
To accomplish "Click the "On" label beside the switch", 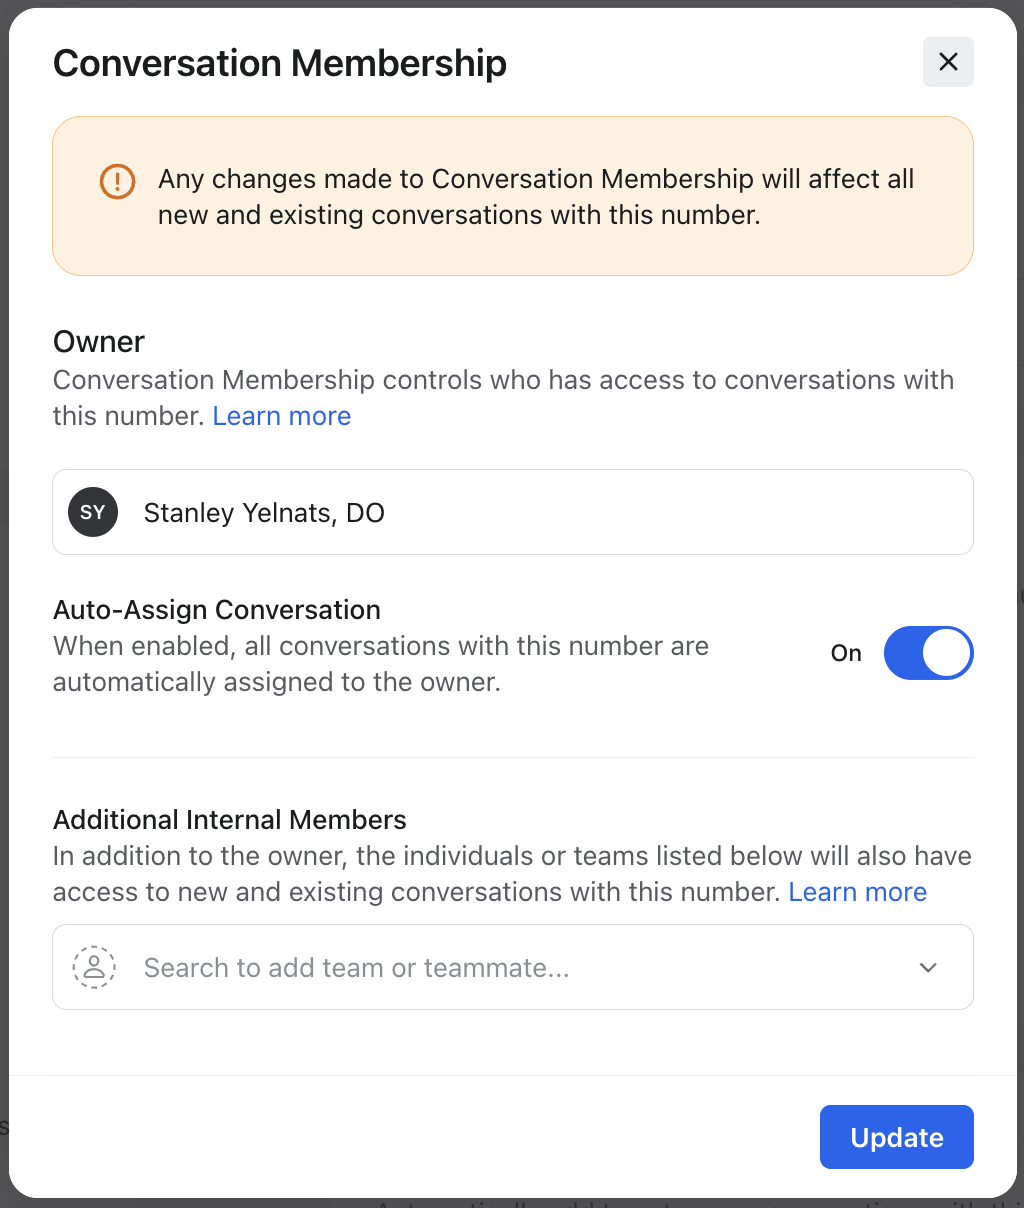I will [x=846, y=653].
